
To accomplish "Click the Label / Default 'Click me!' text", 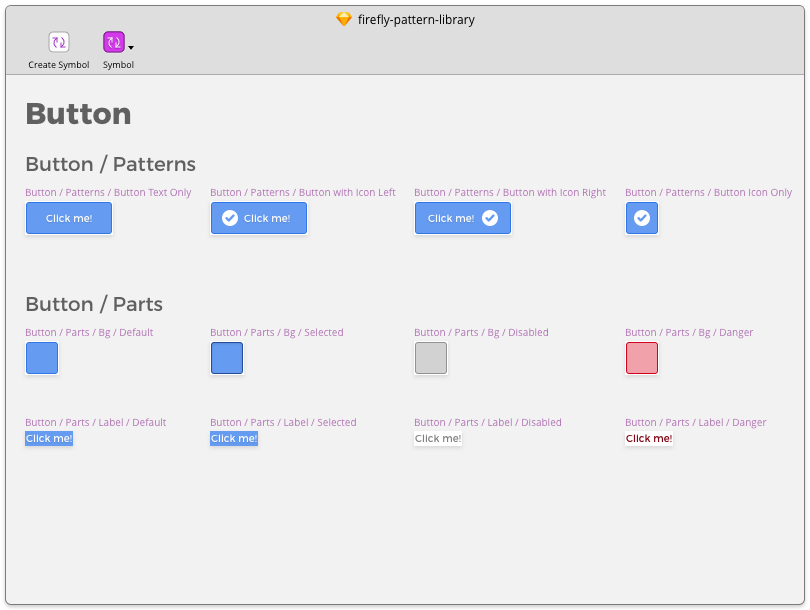I will point(49,439).
